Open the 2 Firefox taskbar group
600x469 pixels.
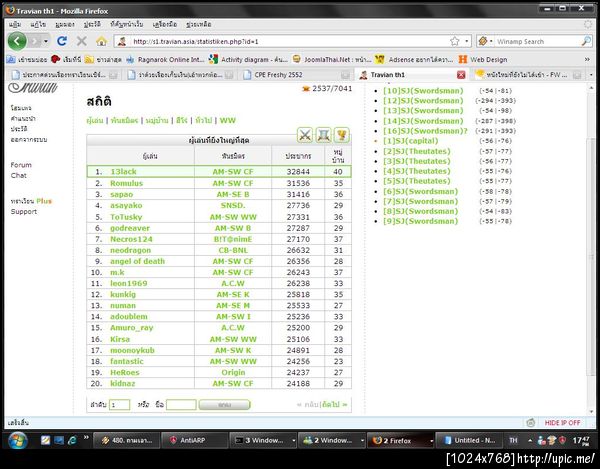(x=401, y=440)
